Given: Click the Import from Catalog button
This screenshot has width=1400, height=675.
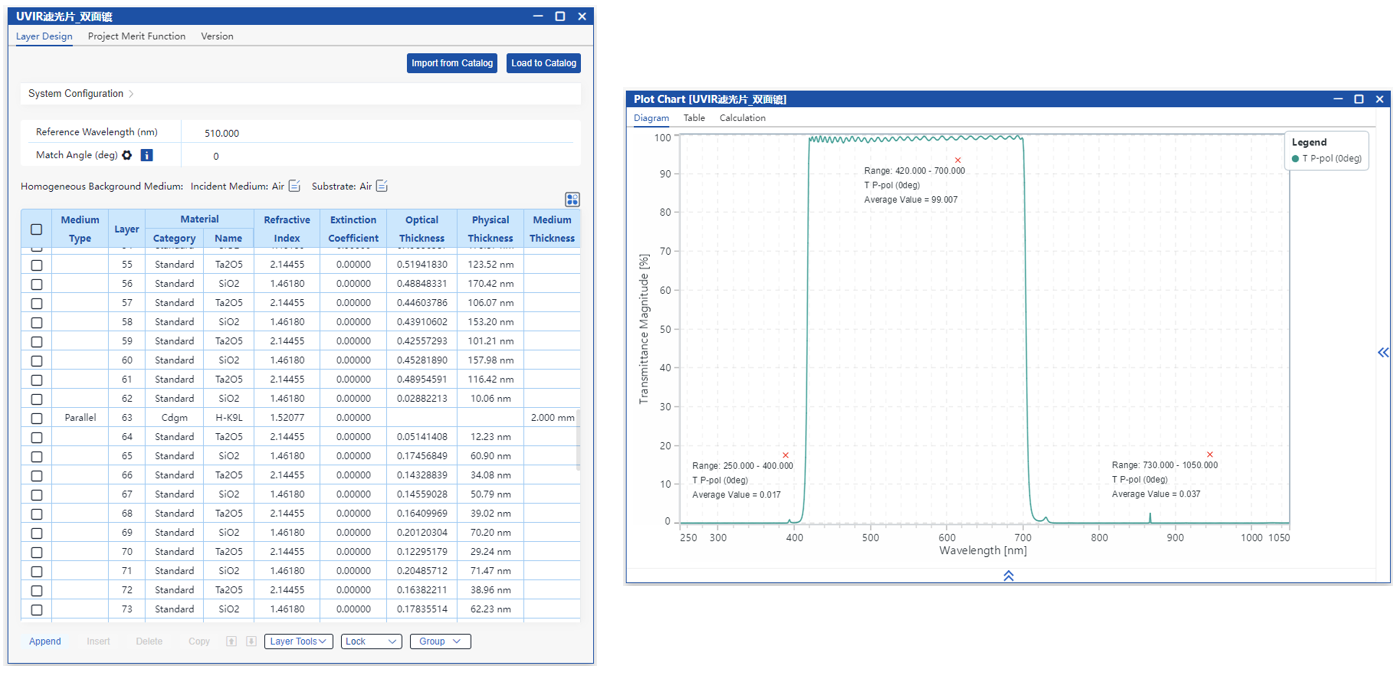Looking at the screenshot, I should point(452,63).
